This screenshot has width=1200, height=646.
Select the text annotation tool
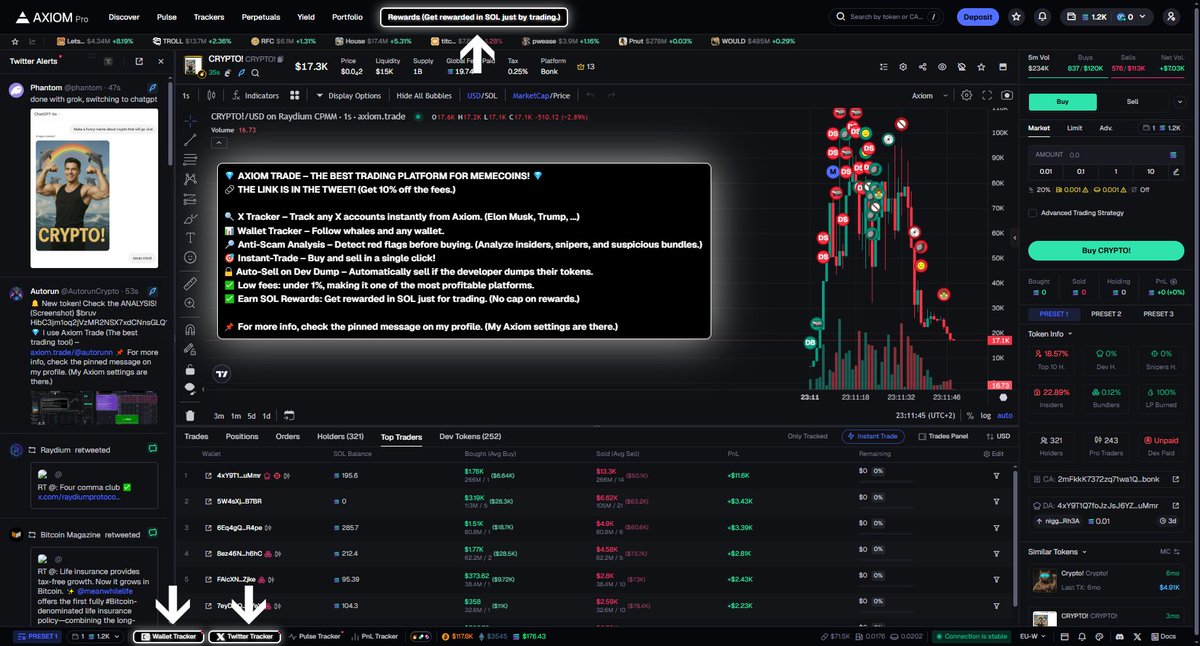click(190, 238)
